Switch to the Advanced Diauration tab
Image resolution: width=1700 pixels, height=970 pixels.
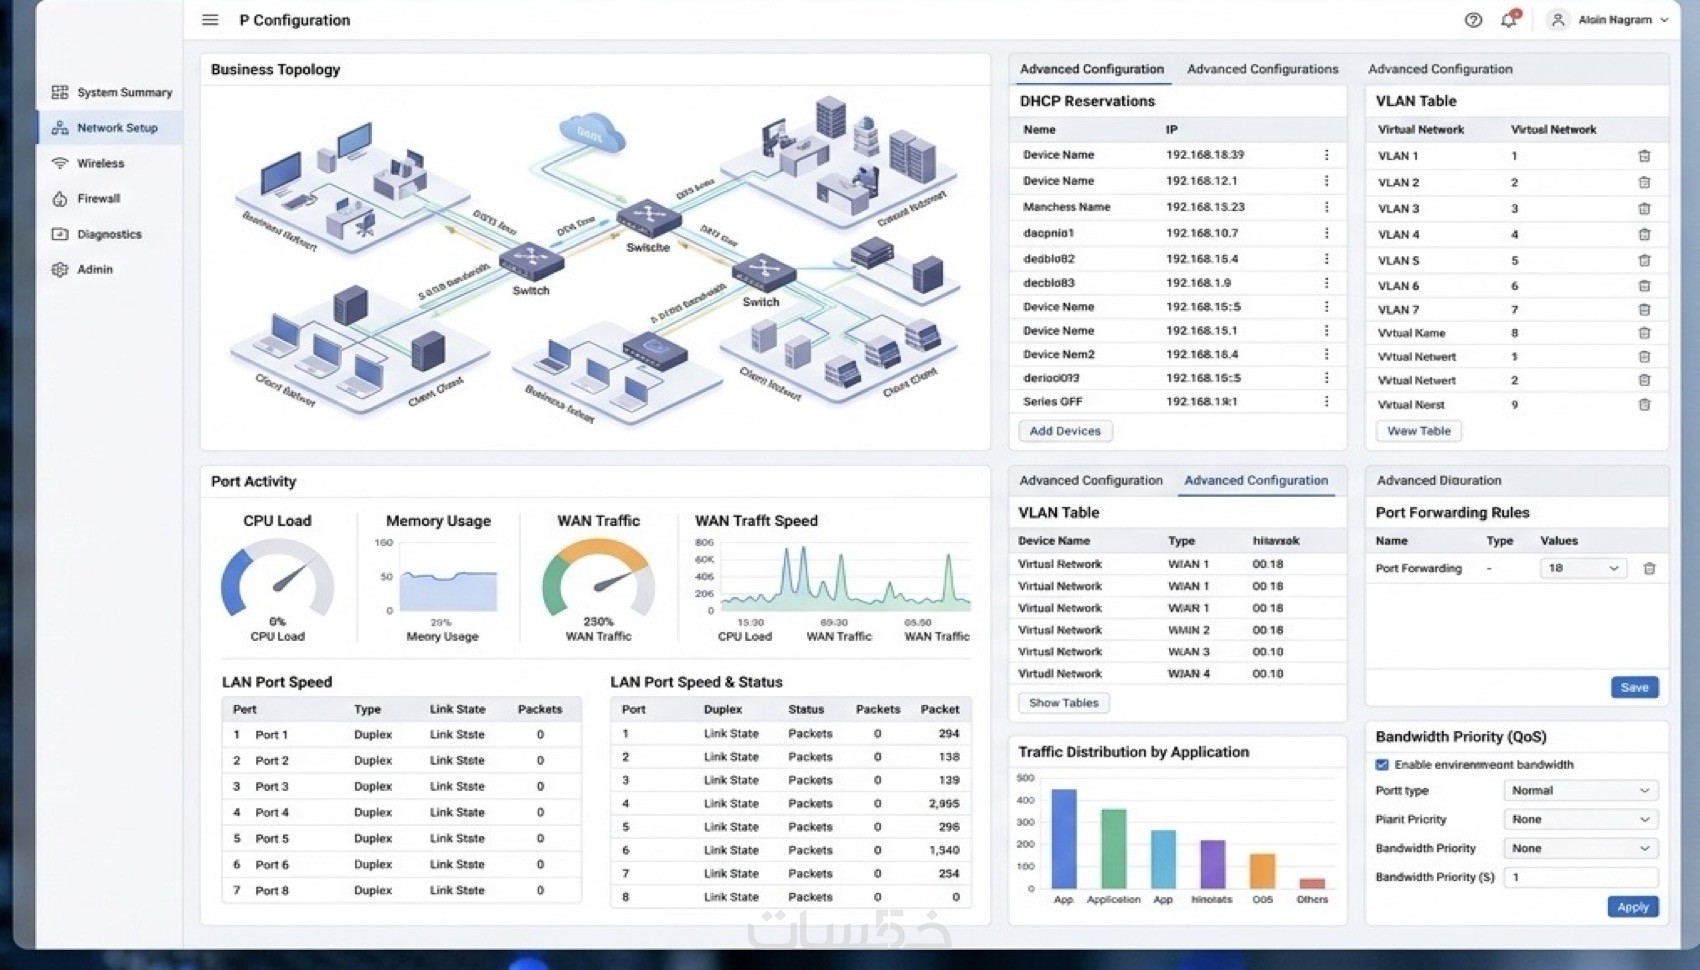pos(1438,480)
